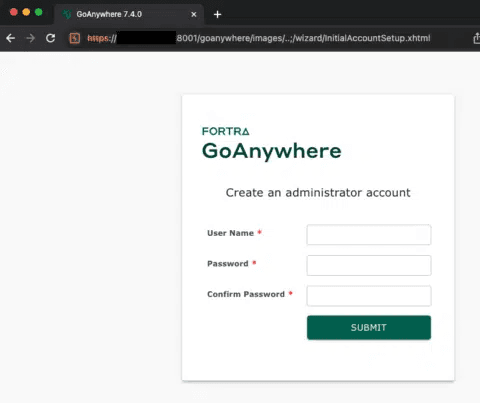Open the orange site security icon
The height and width of the screenshot is (403, 480).
pos(75,38)
